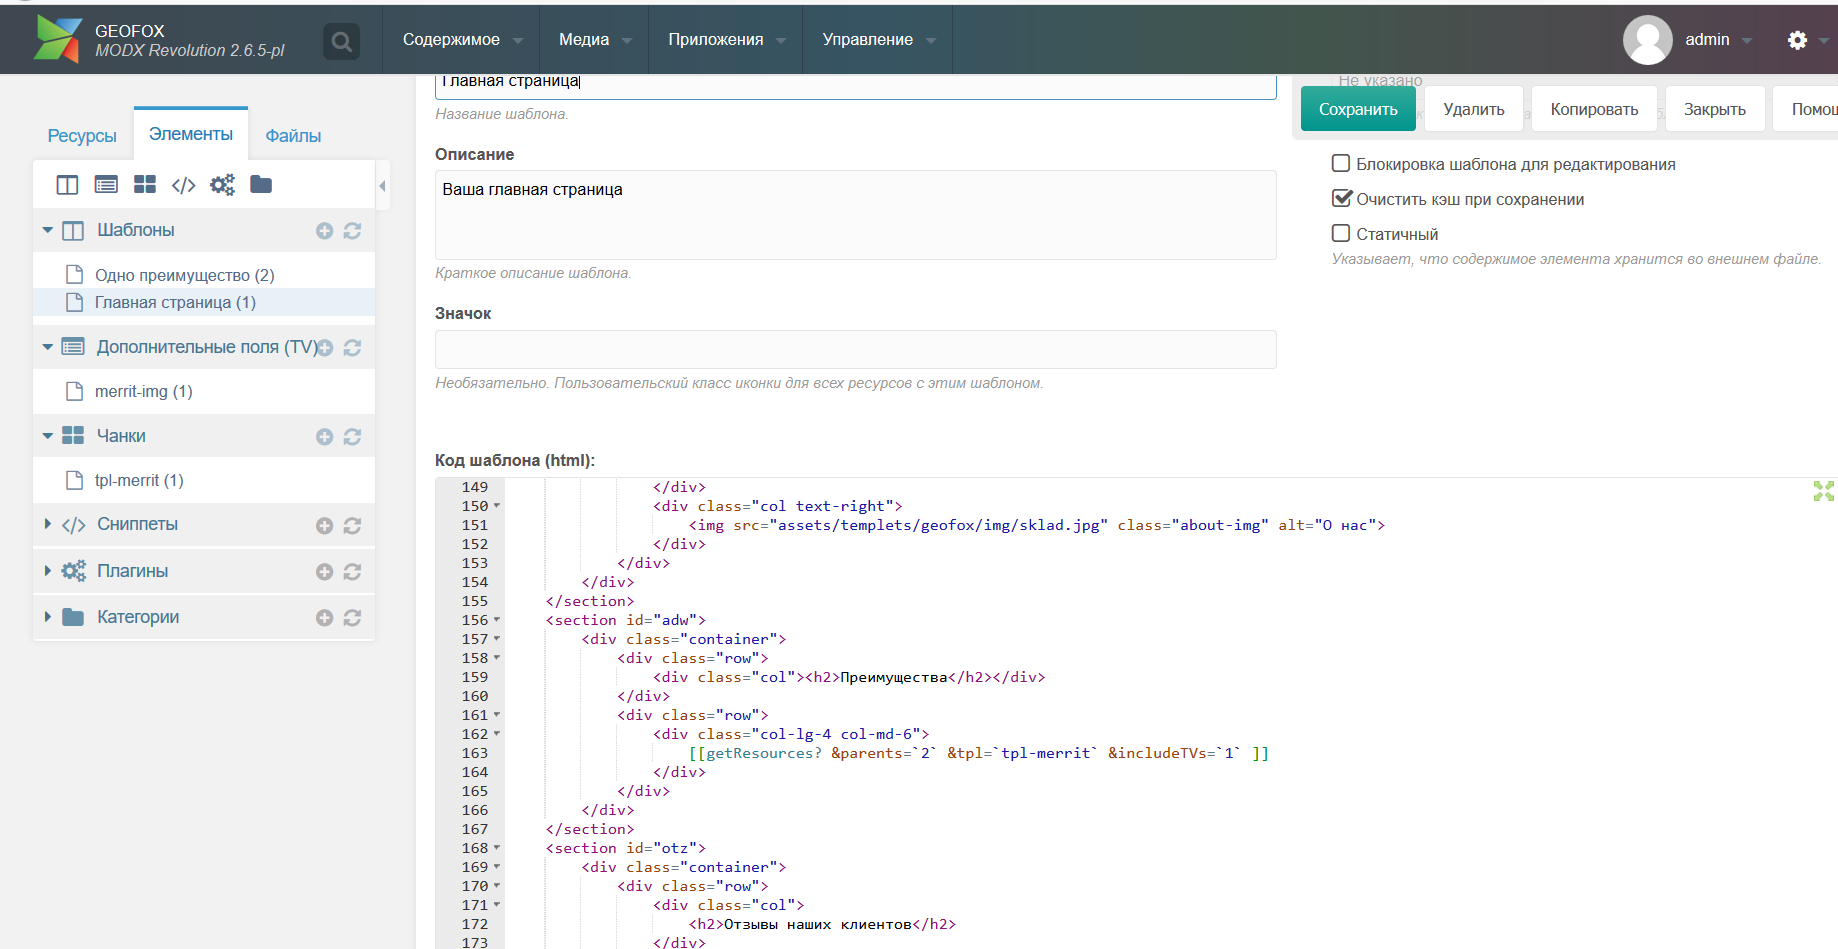Viewport: 1838px width, 949px height.
Task: Refresh the Плагины section
Action: [352, 572]
